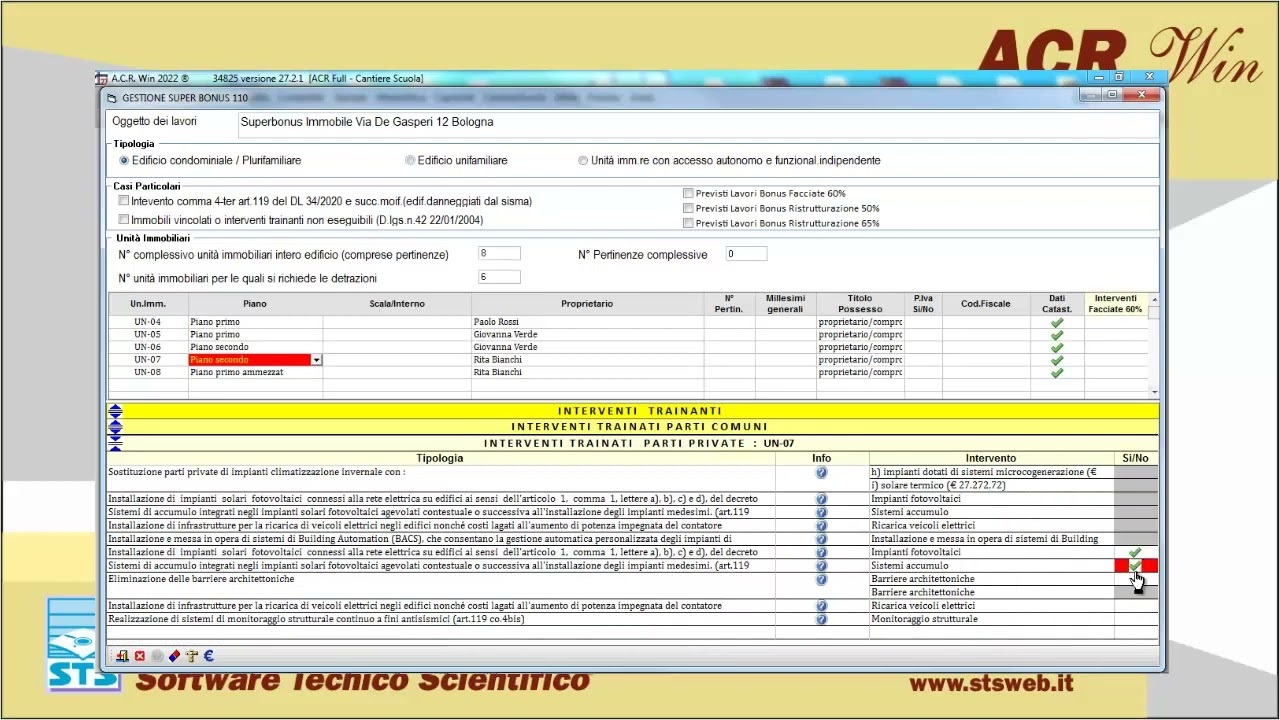The height and width of the screenshot is (720, 1280).
Task: Click Titolo Possesso column header
Action: (x=860, y=304)
